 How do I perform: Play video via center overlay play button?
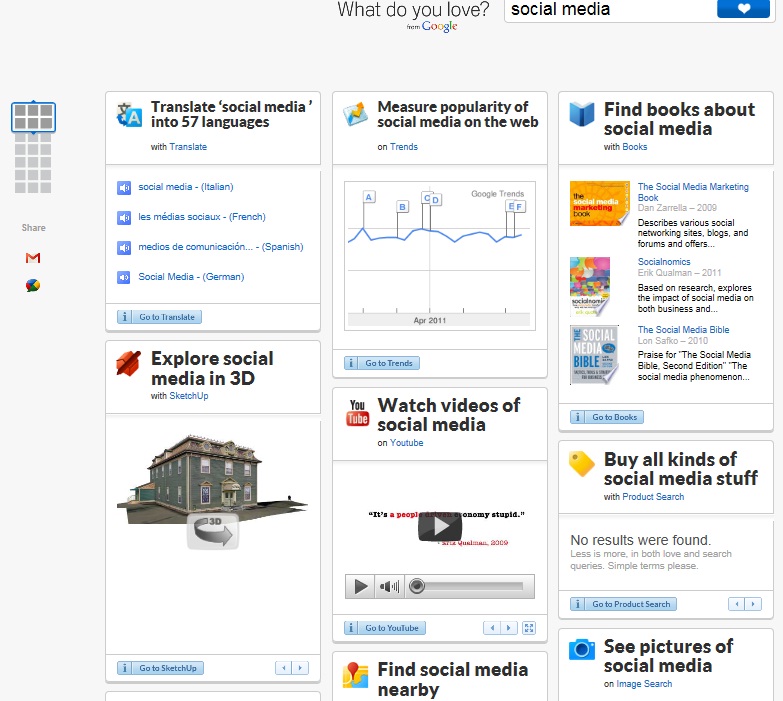point(440,526)
